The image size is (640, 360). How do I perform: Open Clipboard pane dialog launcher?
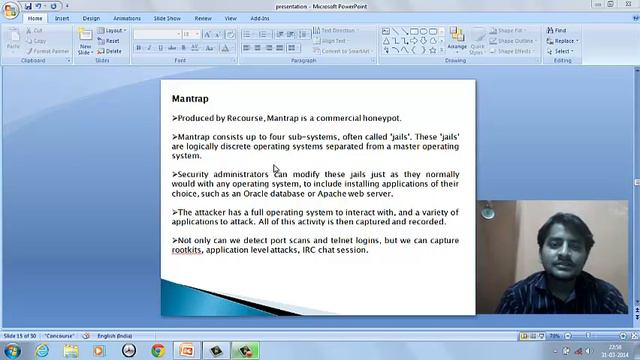(x=68, y=60)
